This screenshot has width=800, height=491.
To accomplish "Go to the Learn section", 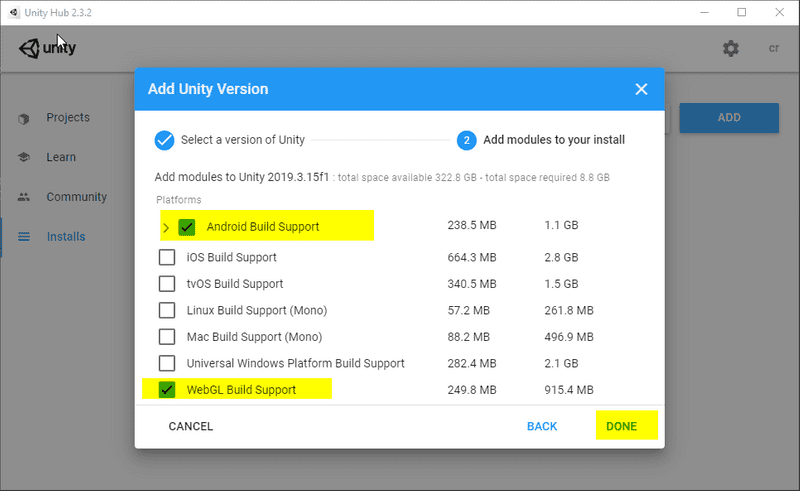I will [x=61, y=157].
